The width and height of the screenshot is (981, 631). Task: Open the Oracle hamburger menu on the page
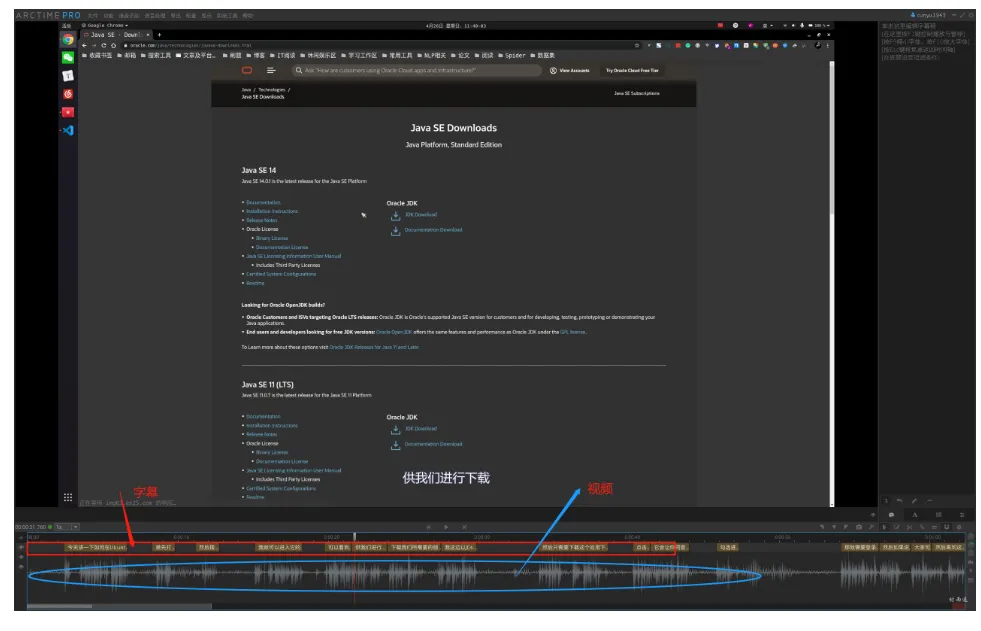pyautogui.click(x=271, y=70)
